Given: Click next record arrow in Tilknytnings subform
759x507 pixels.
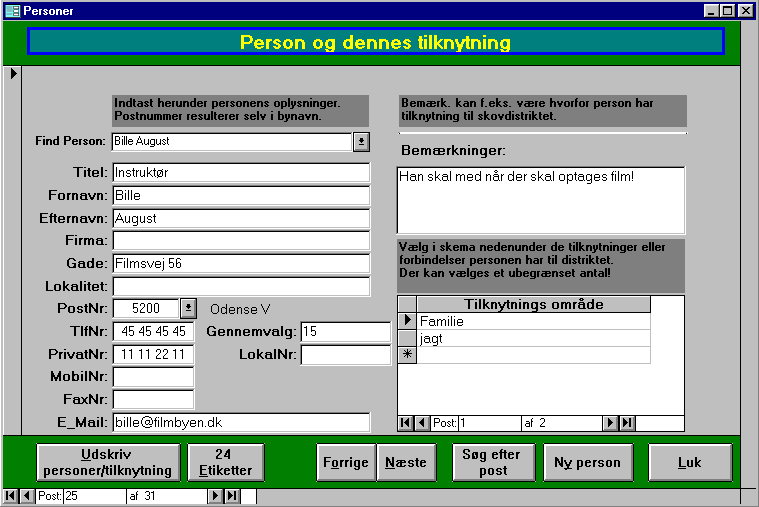Looking at the screenshot, I should pos(610,423).
